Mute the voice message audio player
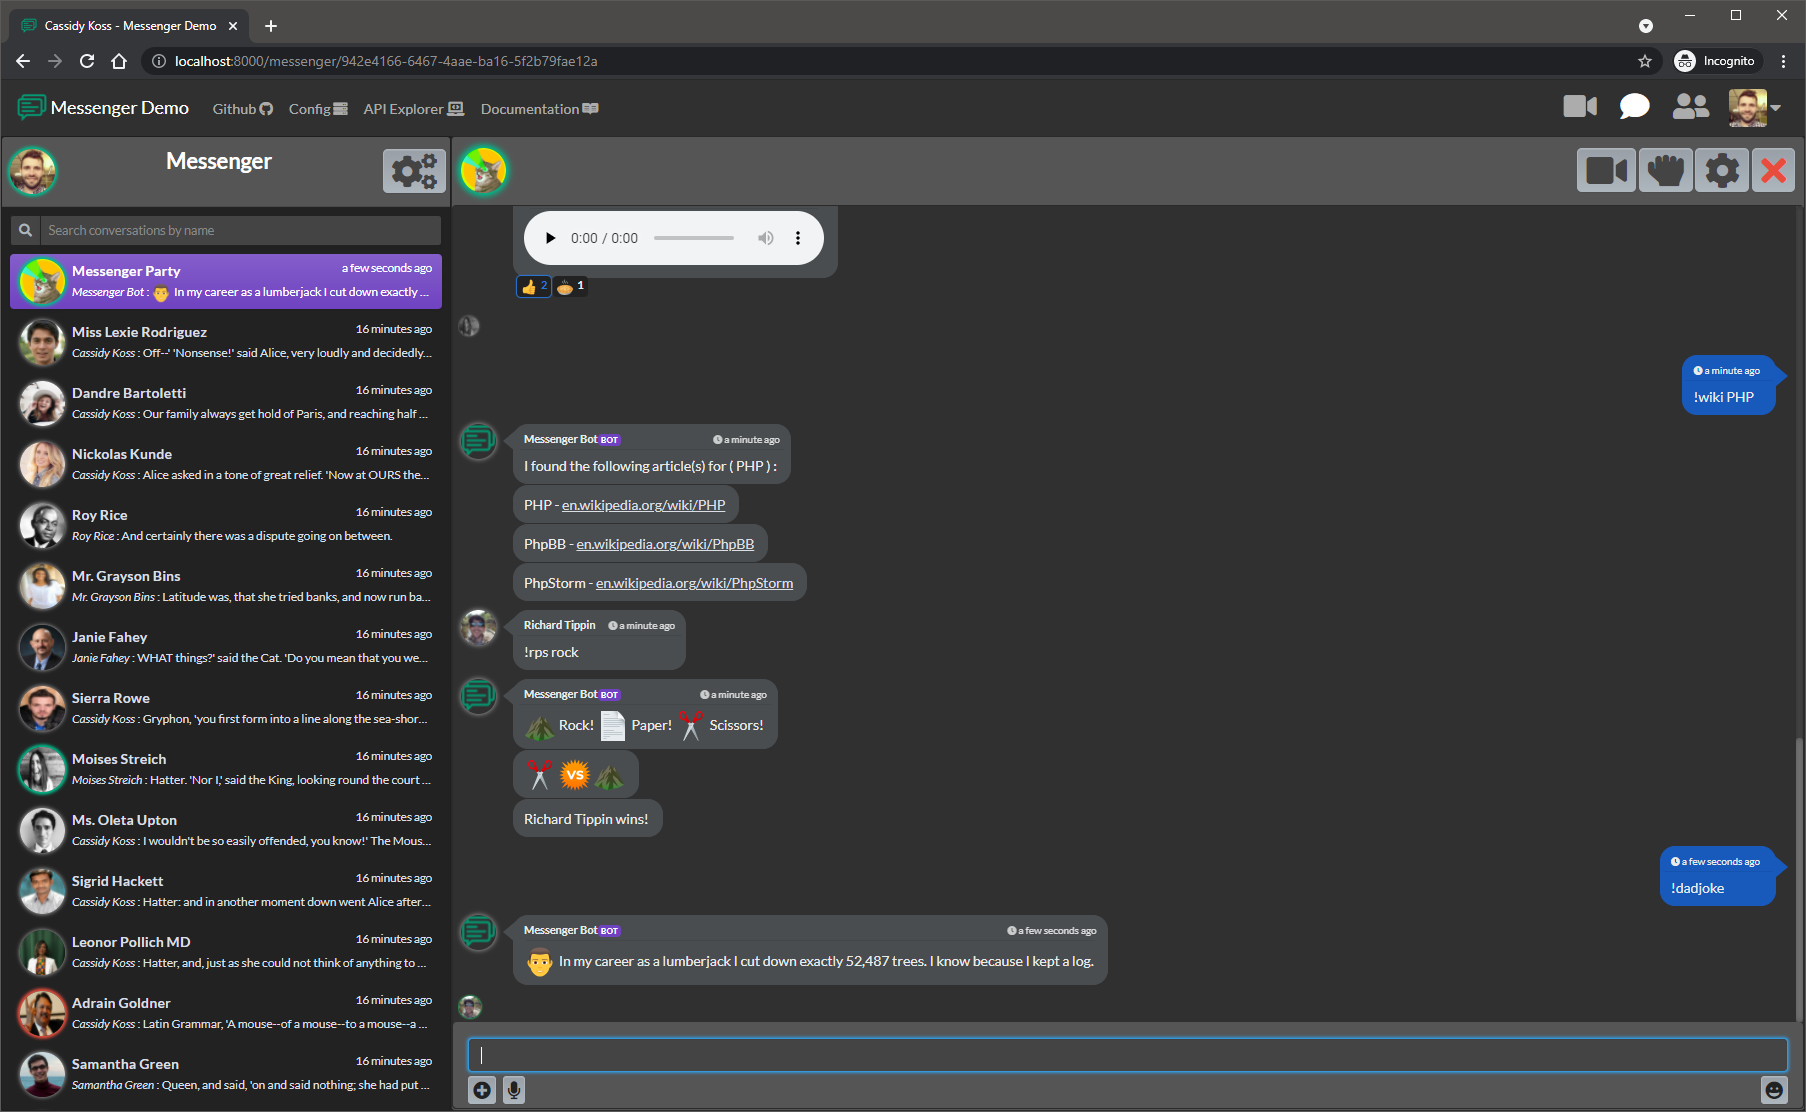Viewport: 1806px width, 1112px height. tap(766, 238)
